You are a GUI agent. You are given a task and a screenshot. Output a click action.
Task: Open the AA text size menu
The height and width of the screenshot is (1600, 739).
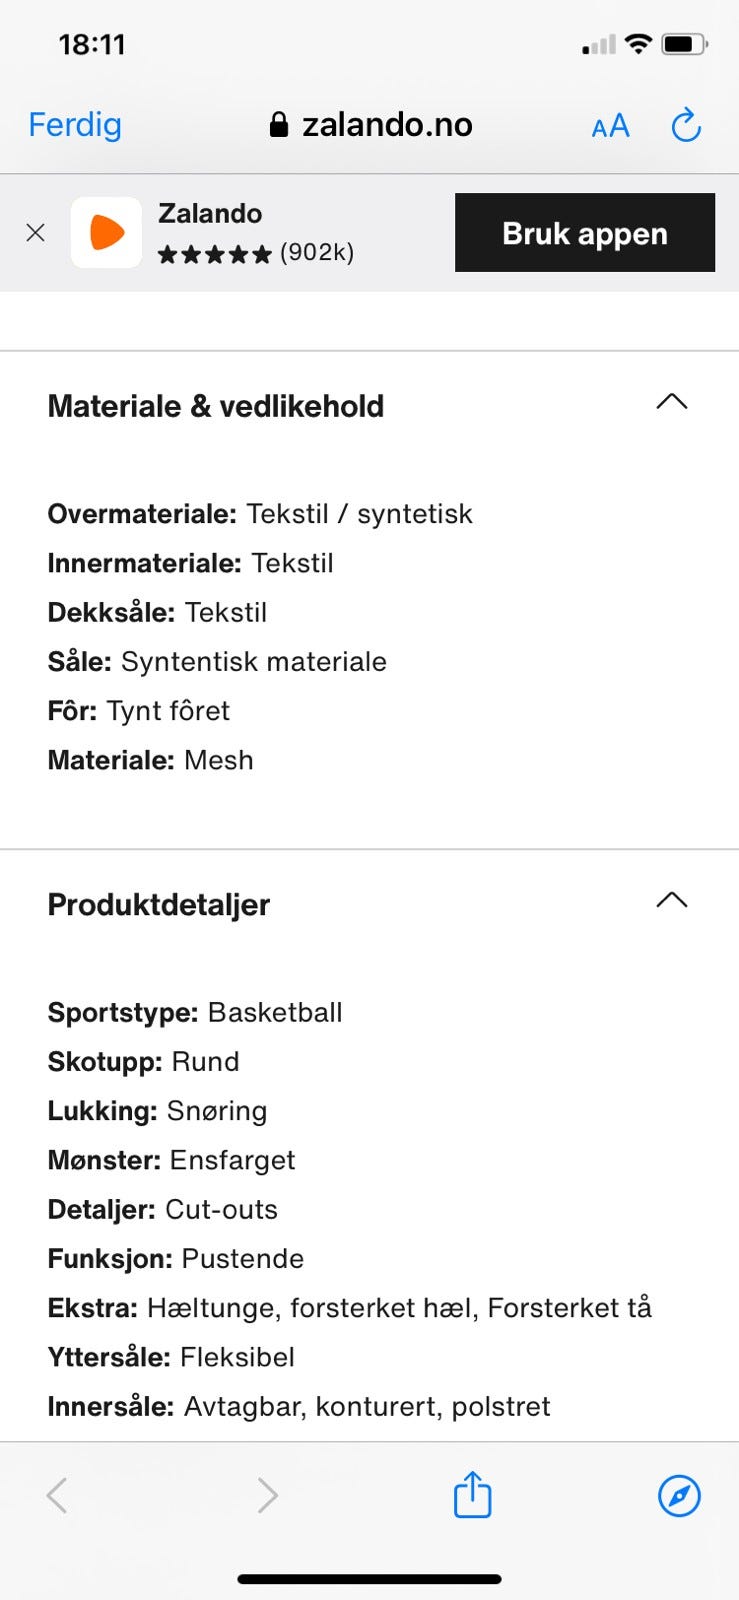(x=610, y=126)
